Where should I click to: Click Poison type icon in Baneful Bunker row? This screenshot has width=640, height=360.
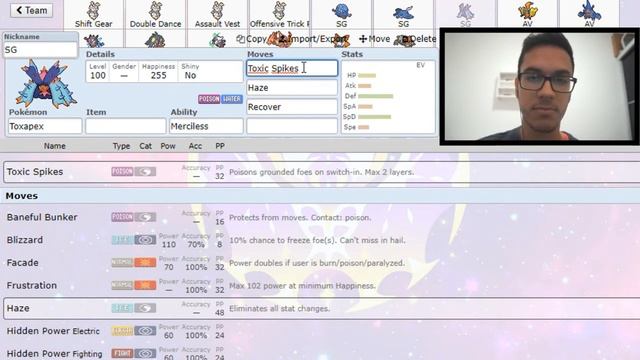122,217
